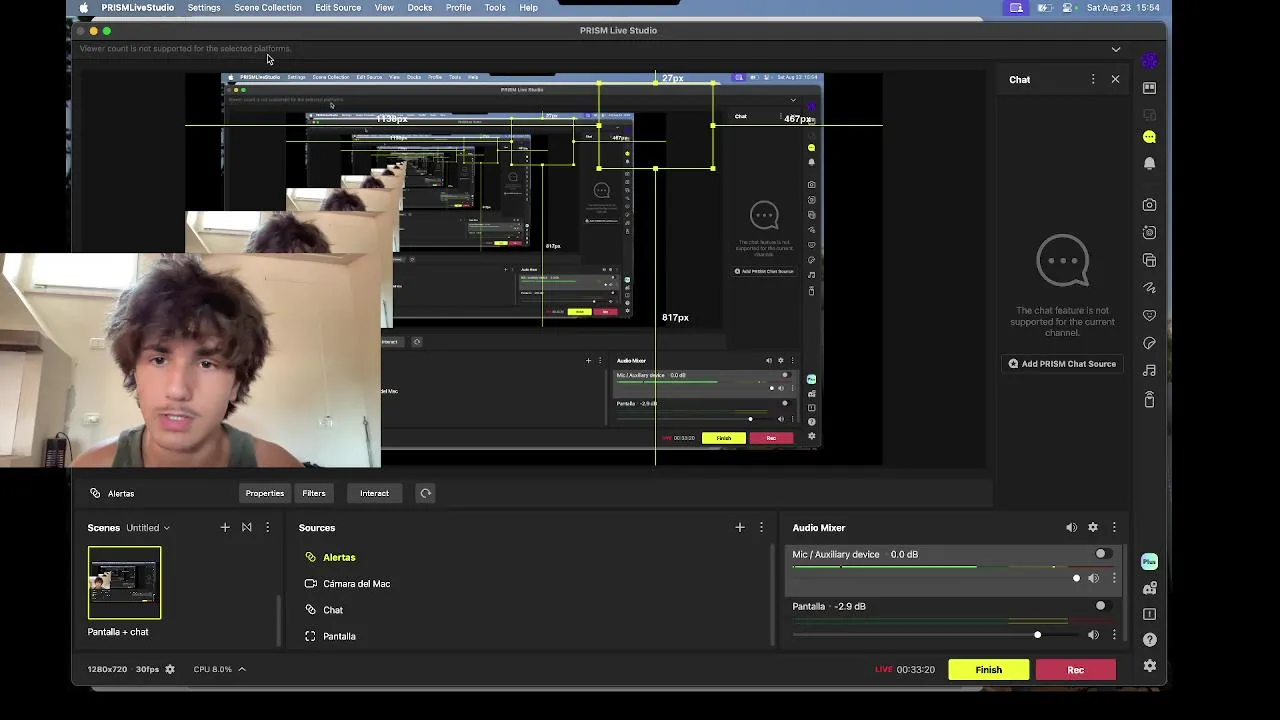The image size is (1280, 720).
Task: Expand the CPU 8.0% stats arrow
Action: pos(241,669)
